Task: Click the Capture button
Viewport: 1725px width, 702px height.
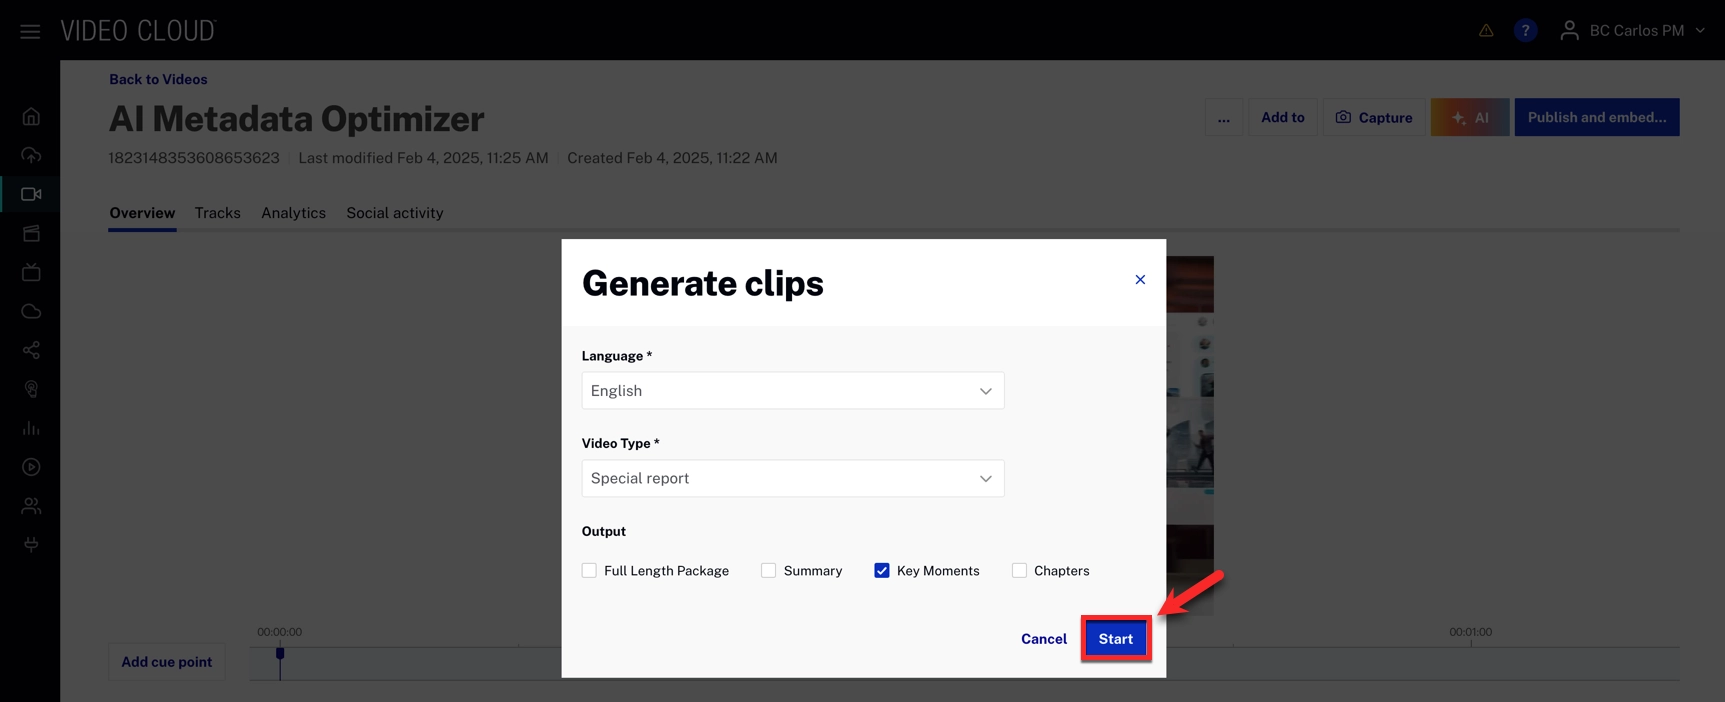Action: pos(1374,118)
